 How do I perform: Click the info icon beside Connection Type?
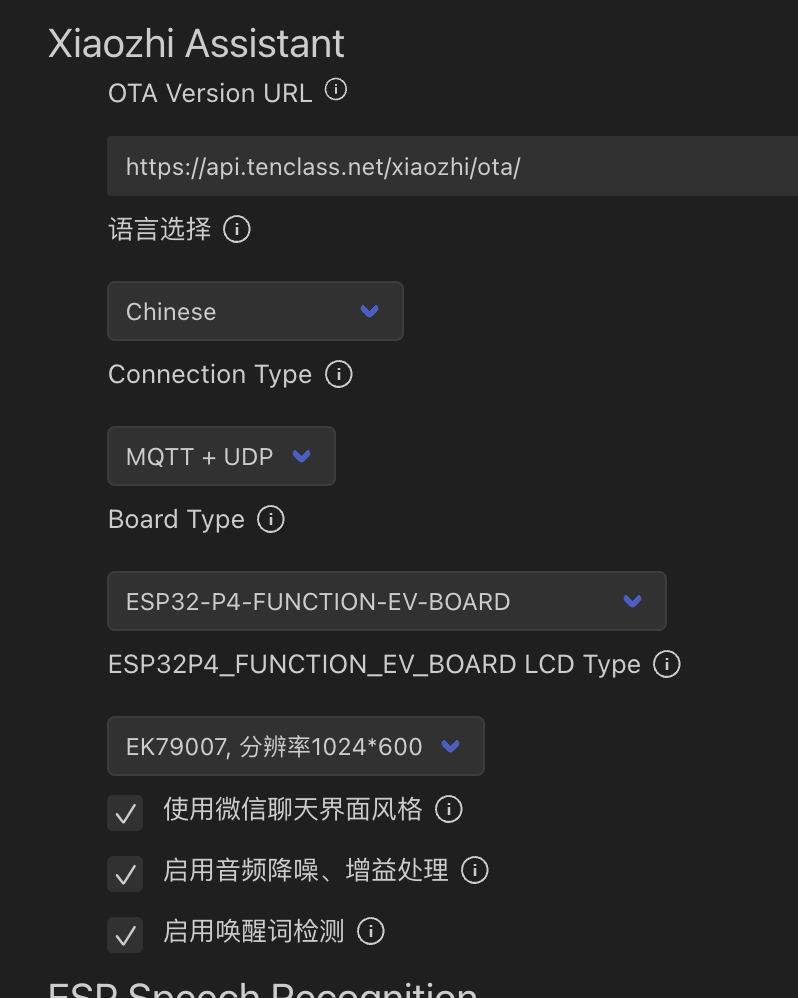[339, 375]
